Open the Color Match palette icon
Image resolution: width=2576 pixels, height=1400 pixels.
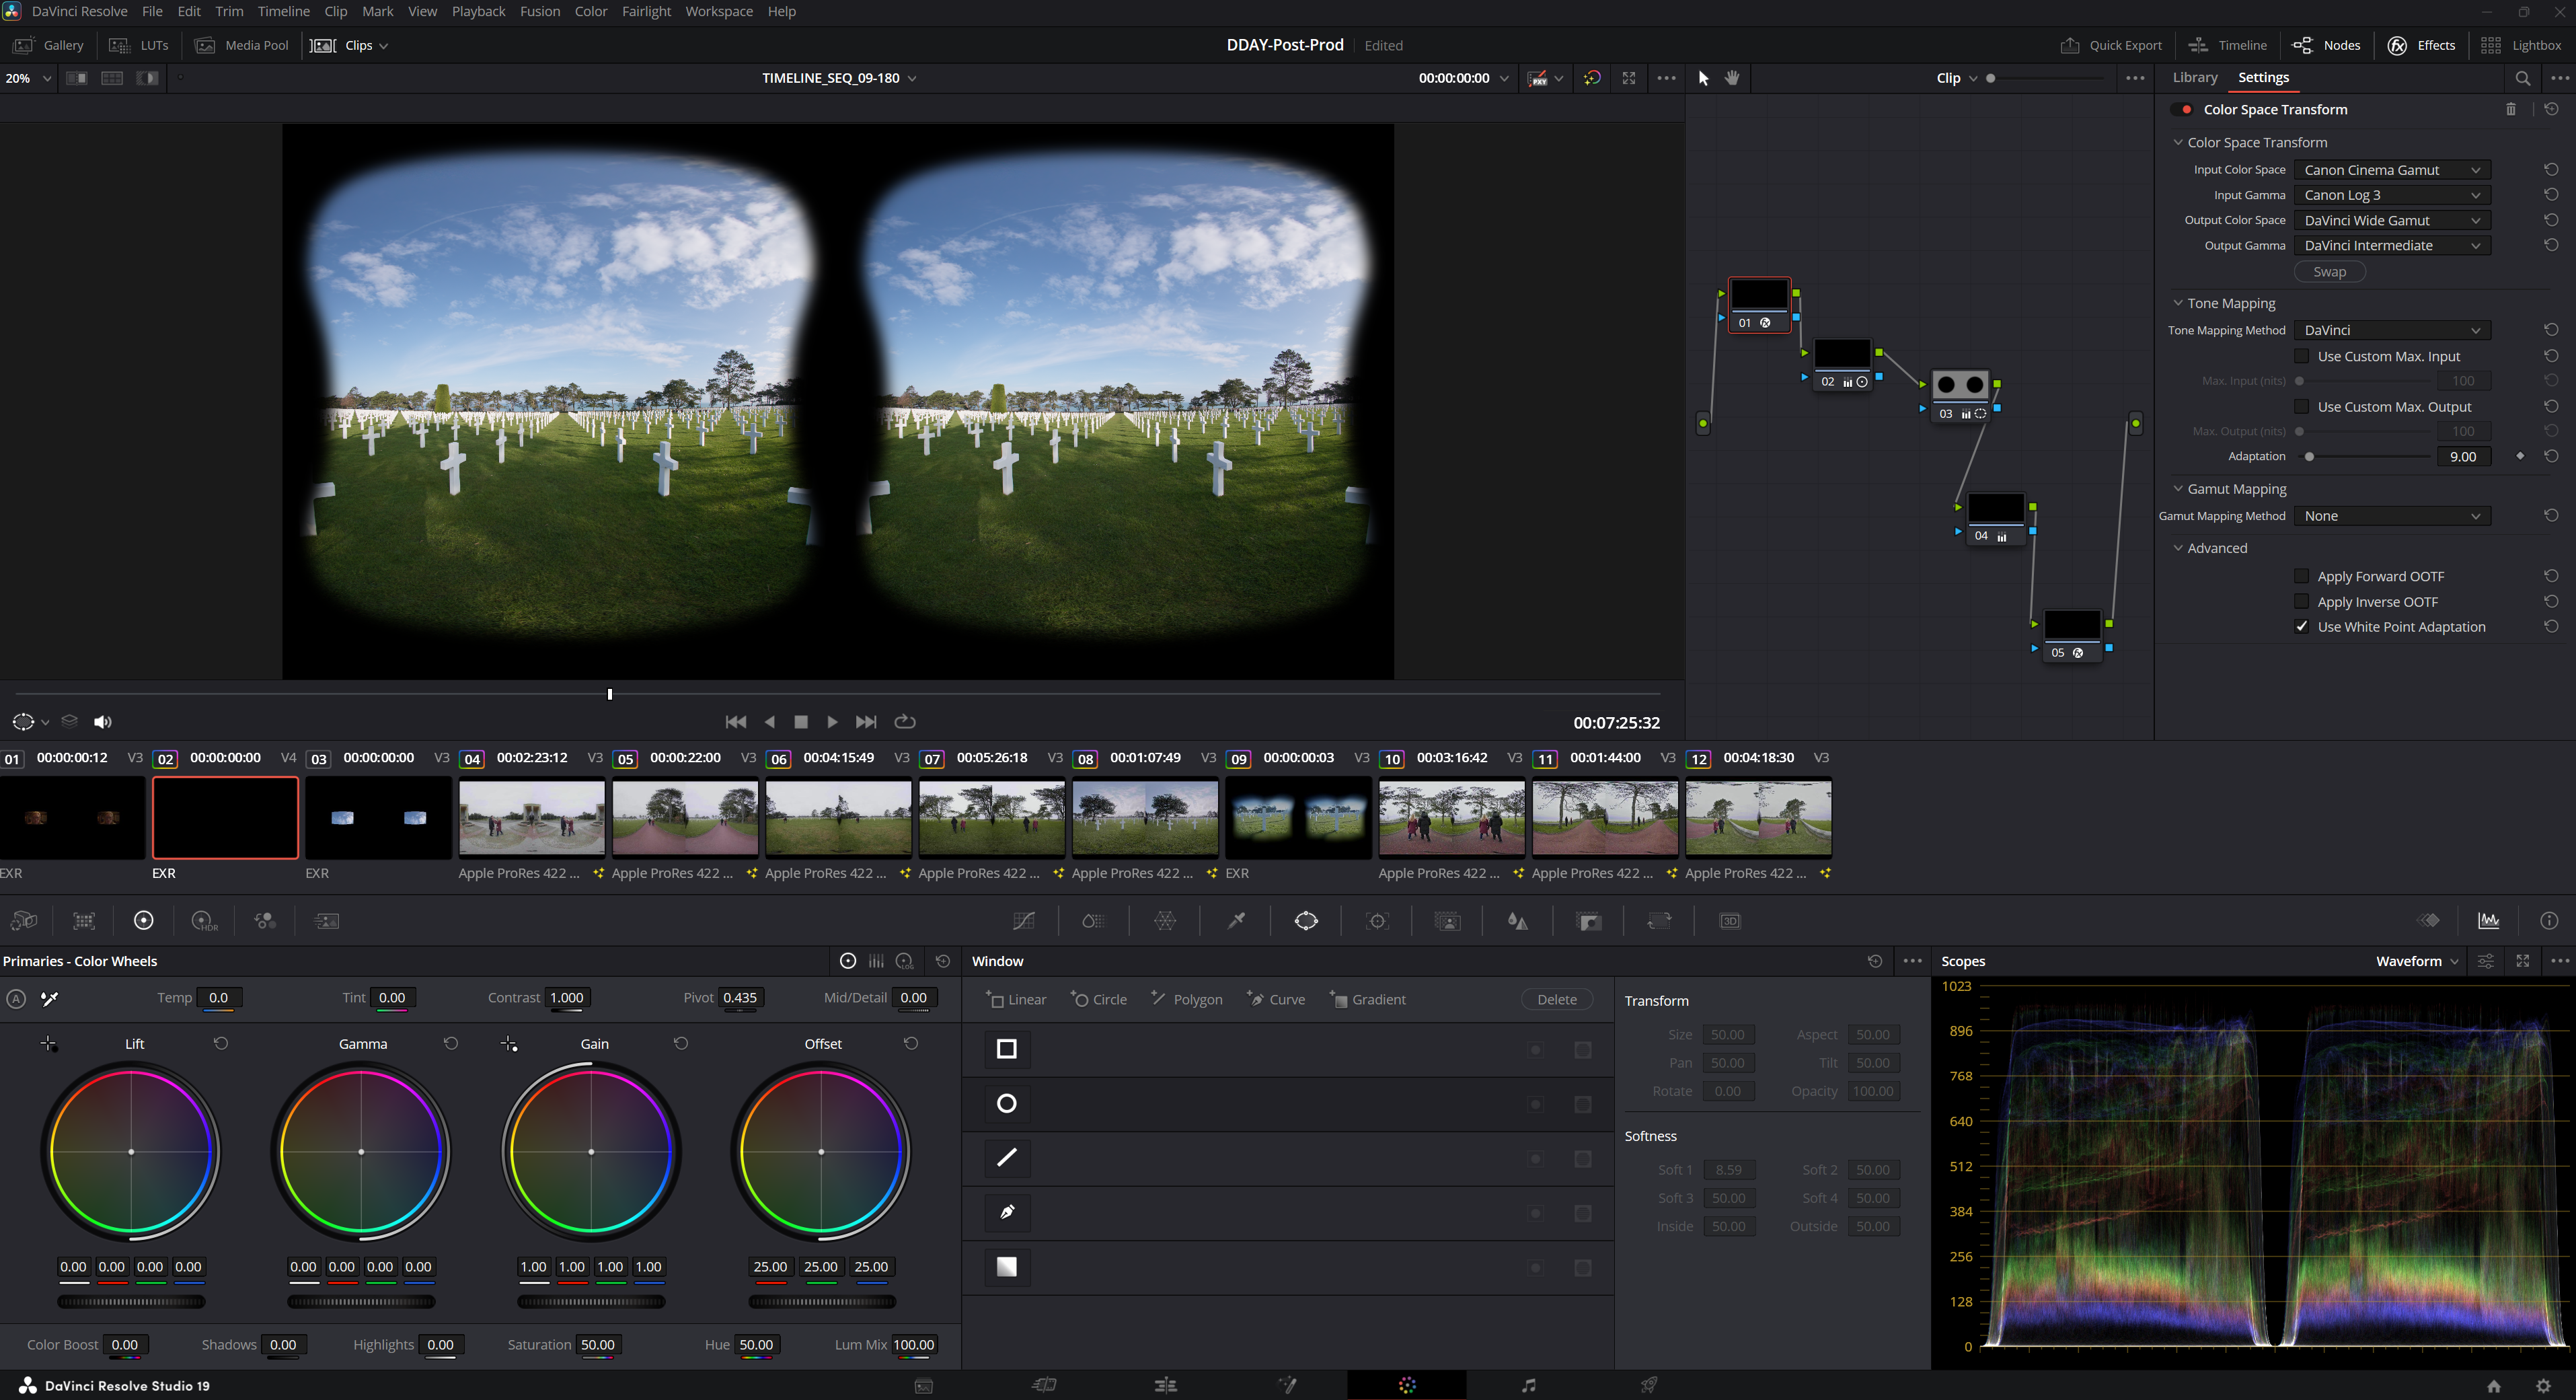click(x=84, y=921)
